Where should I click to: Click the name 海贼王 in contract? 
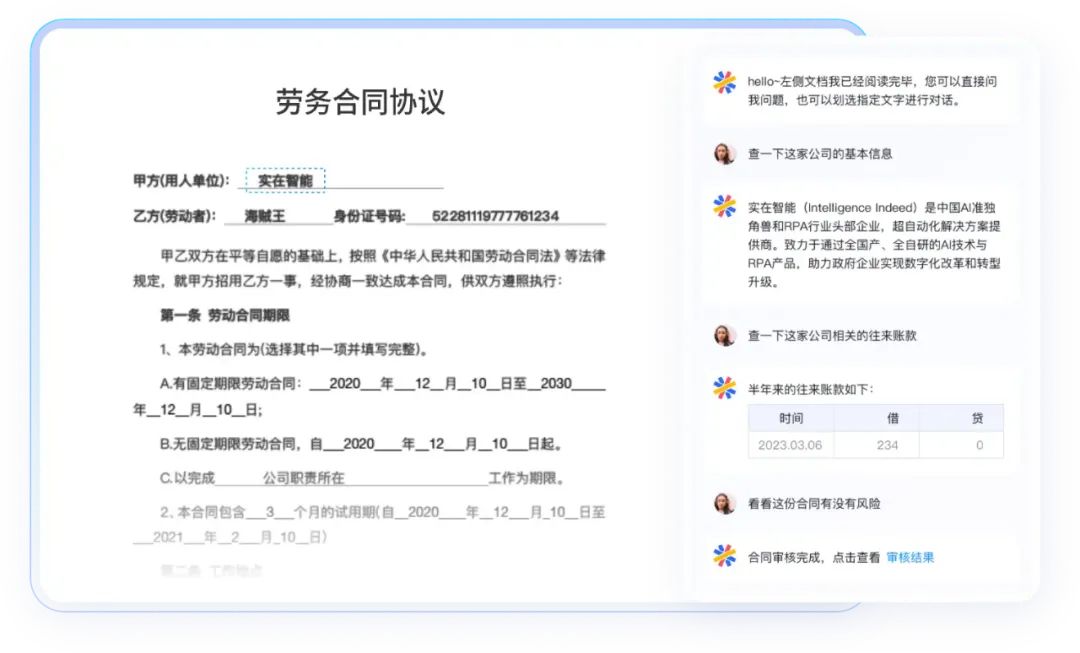coord(264,216)
